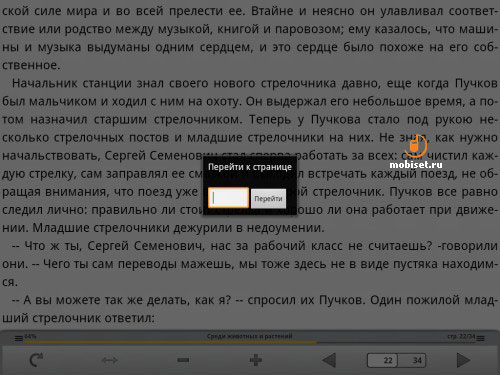Click the 64% progress label
The image size is (500, 375).
30,336
